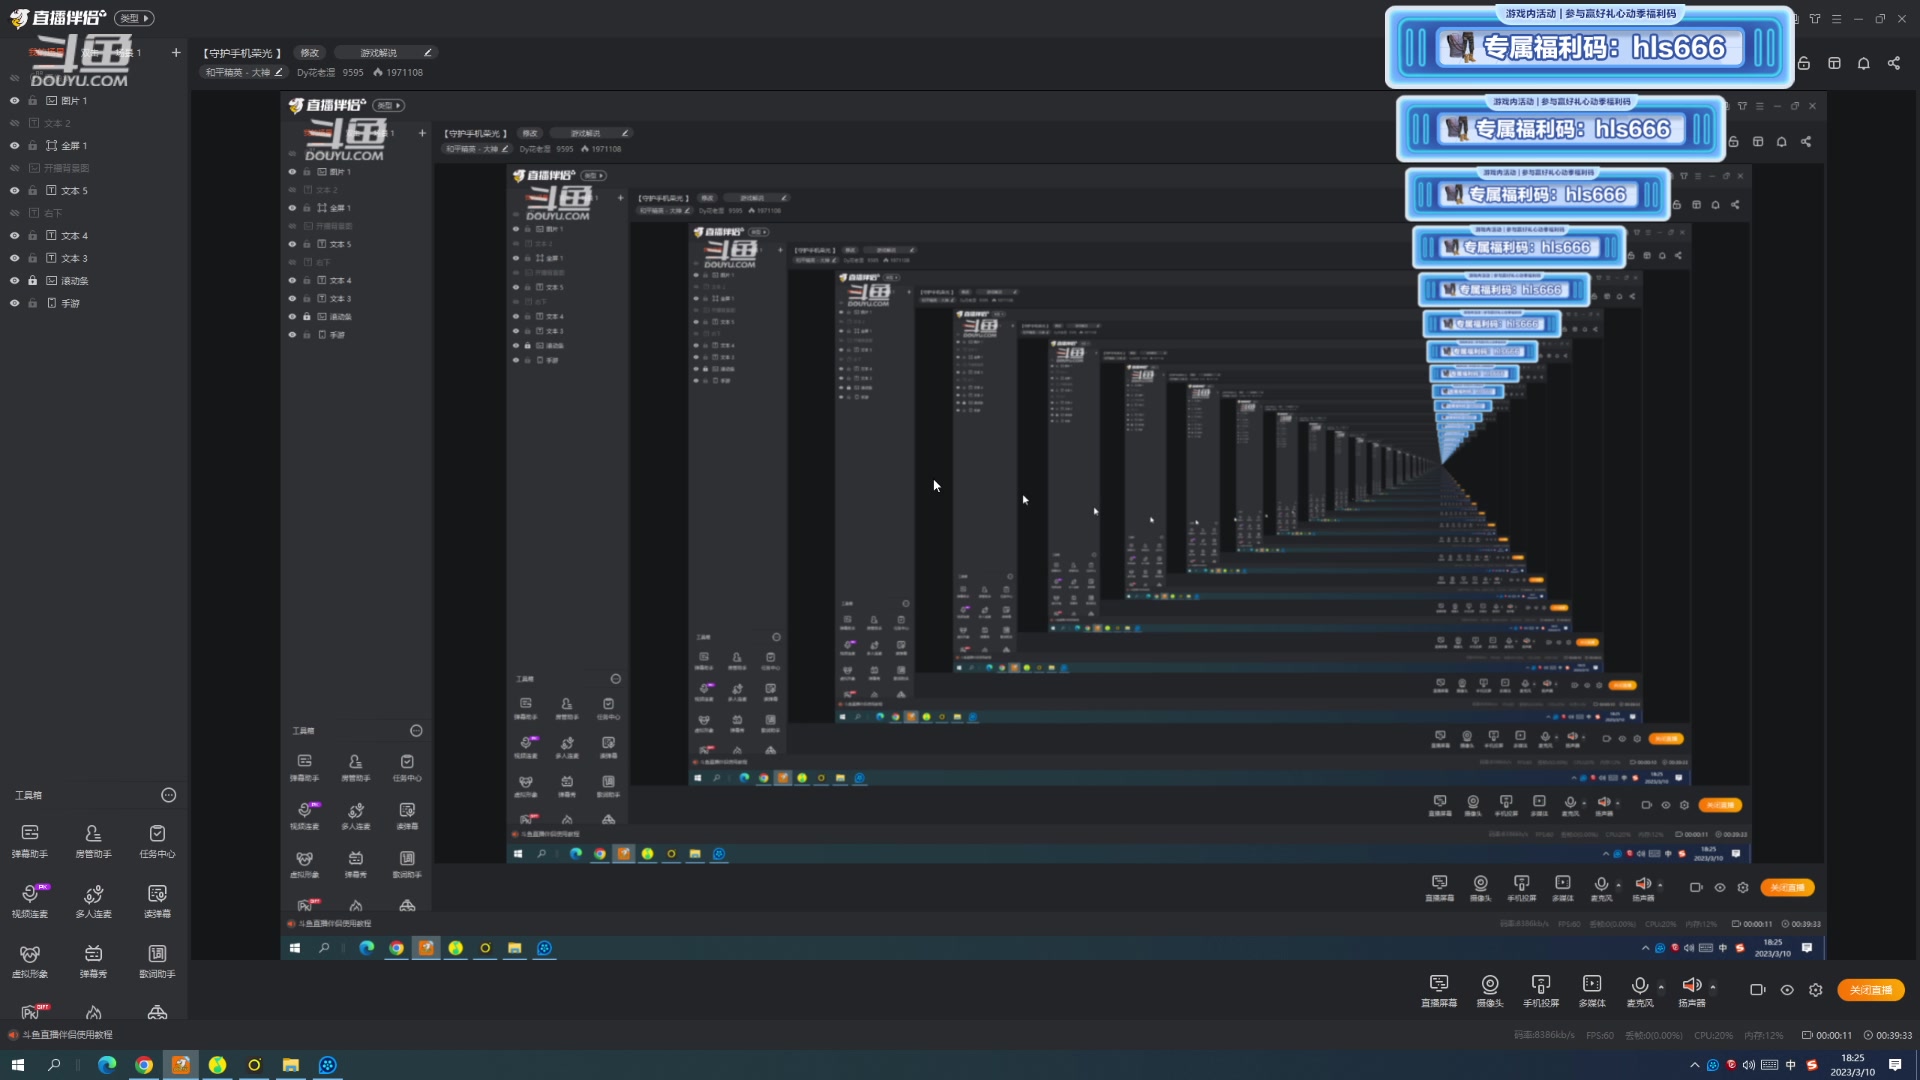Hide the 图片 1 layer

(x=14, y=101)
